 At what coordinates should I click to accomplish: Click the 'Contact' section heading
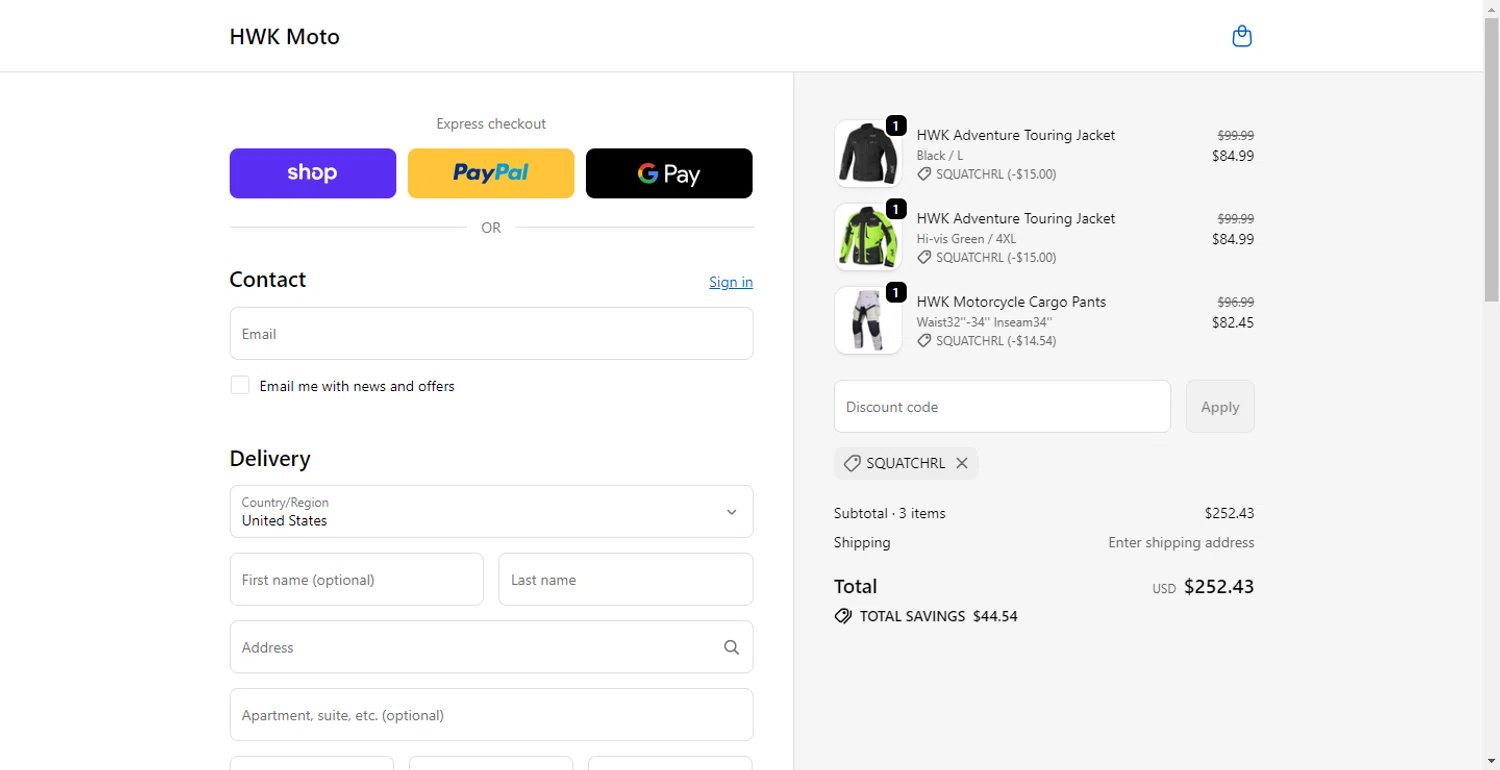coord(268,280)
